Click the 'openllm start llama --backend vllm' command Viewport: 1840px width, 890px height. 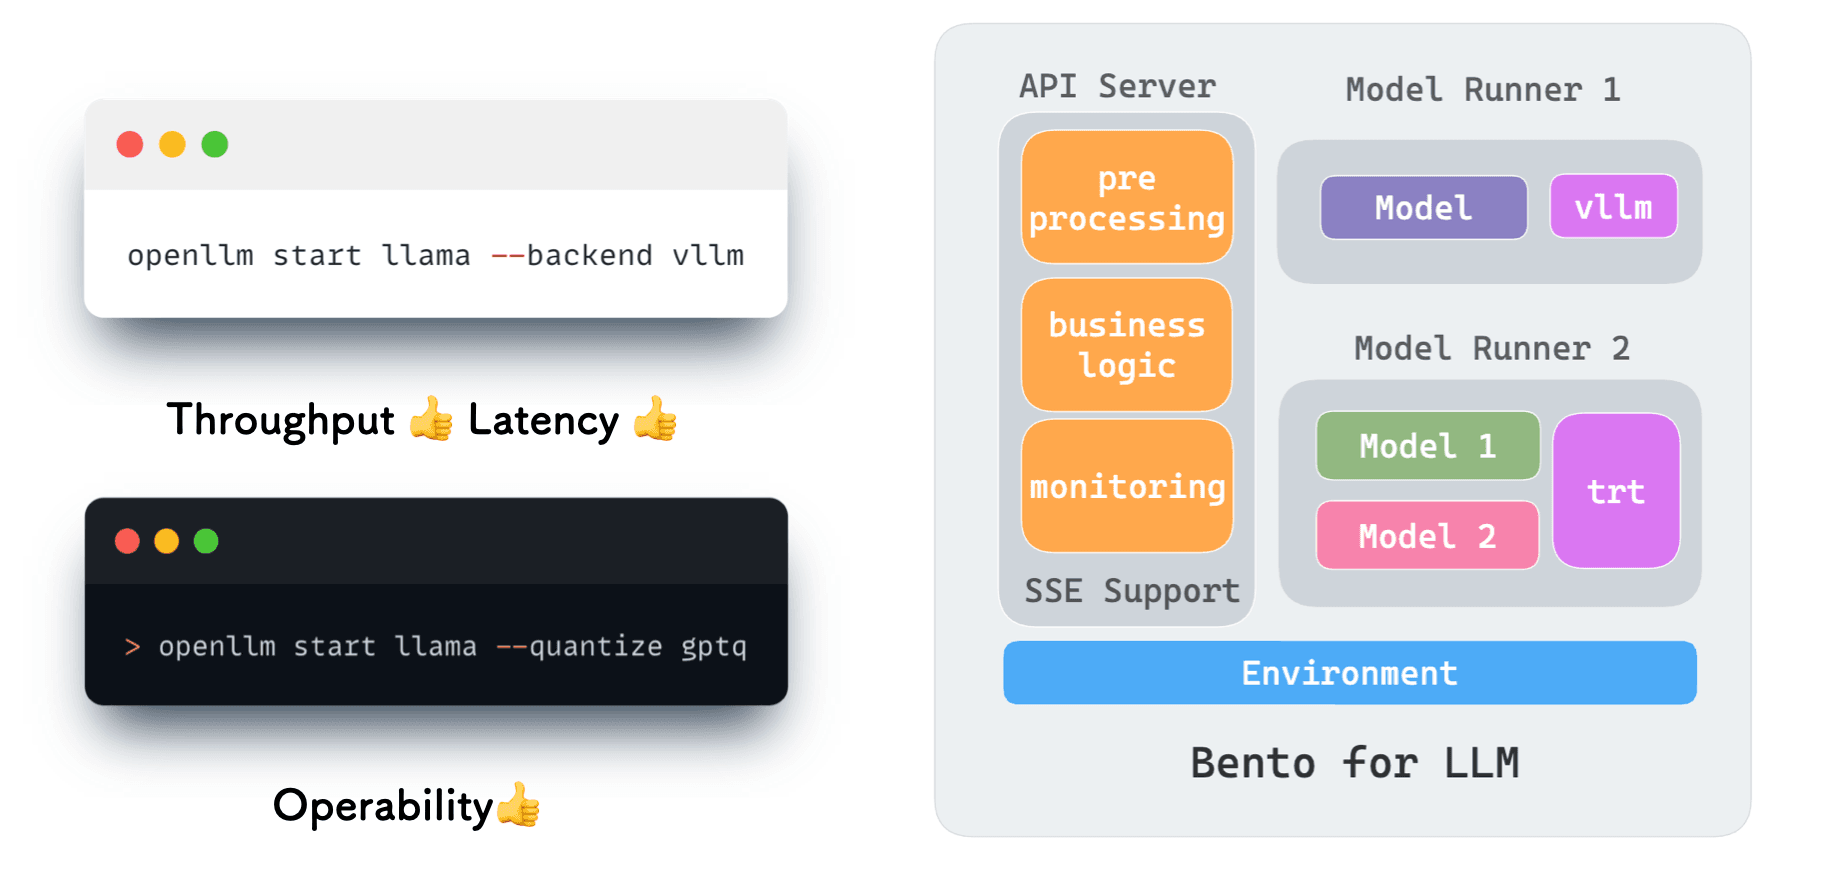coord(436,256)
